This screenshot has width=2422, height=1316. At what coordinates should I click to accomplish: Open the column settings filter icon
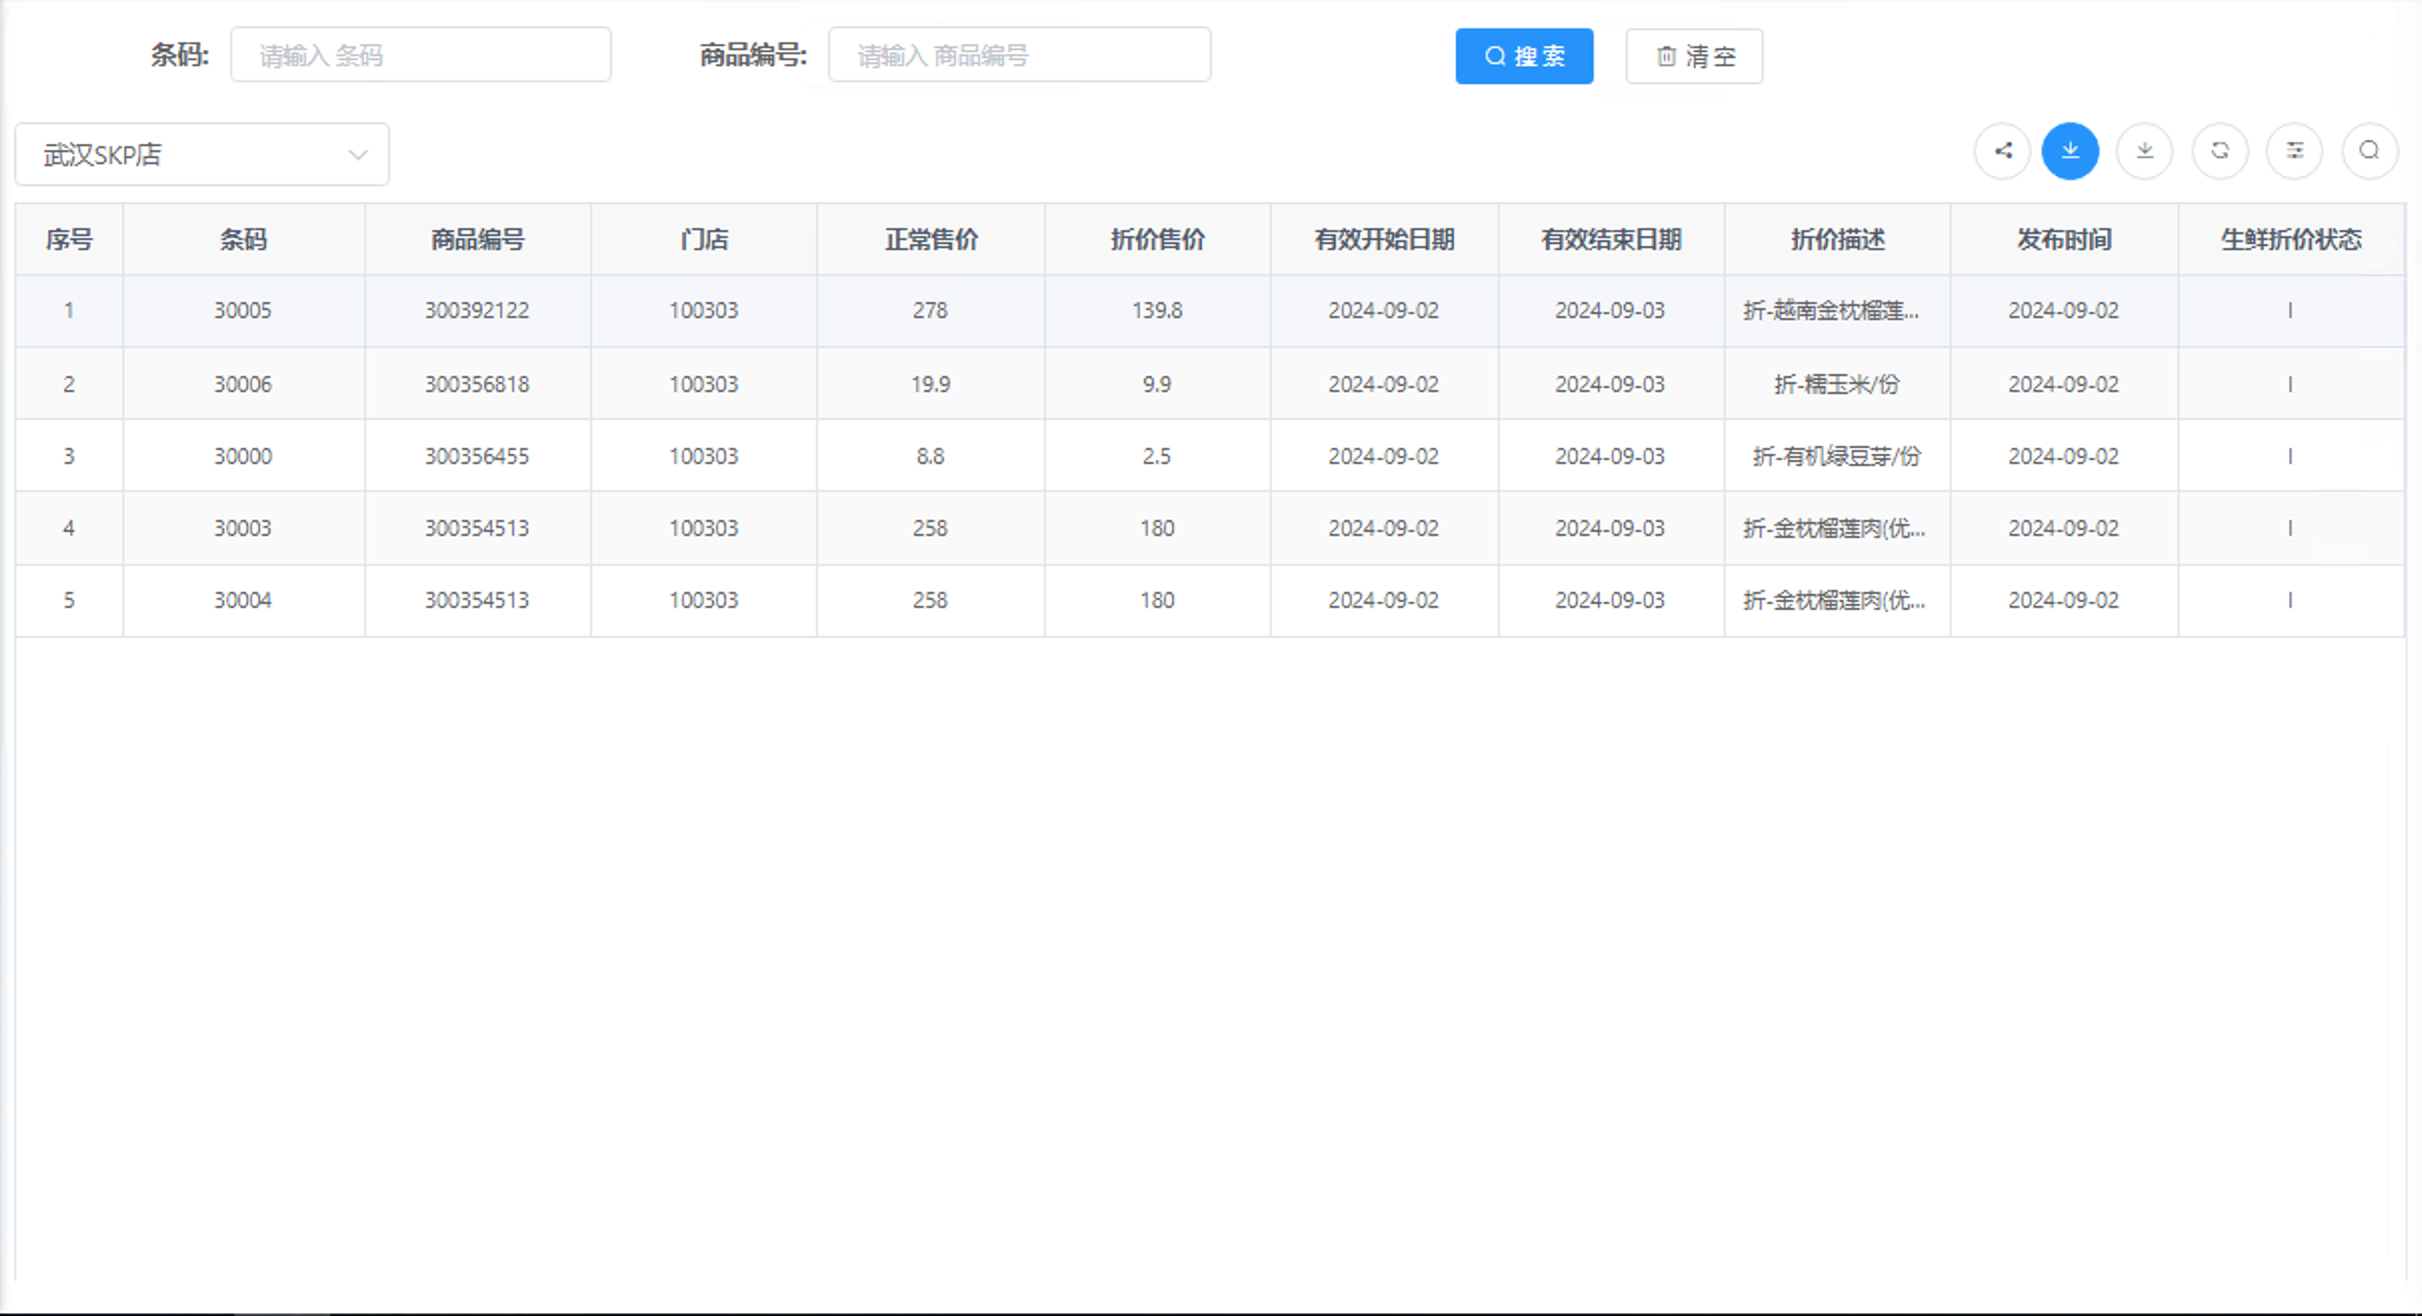click(x=2294, y=151)
